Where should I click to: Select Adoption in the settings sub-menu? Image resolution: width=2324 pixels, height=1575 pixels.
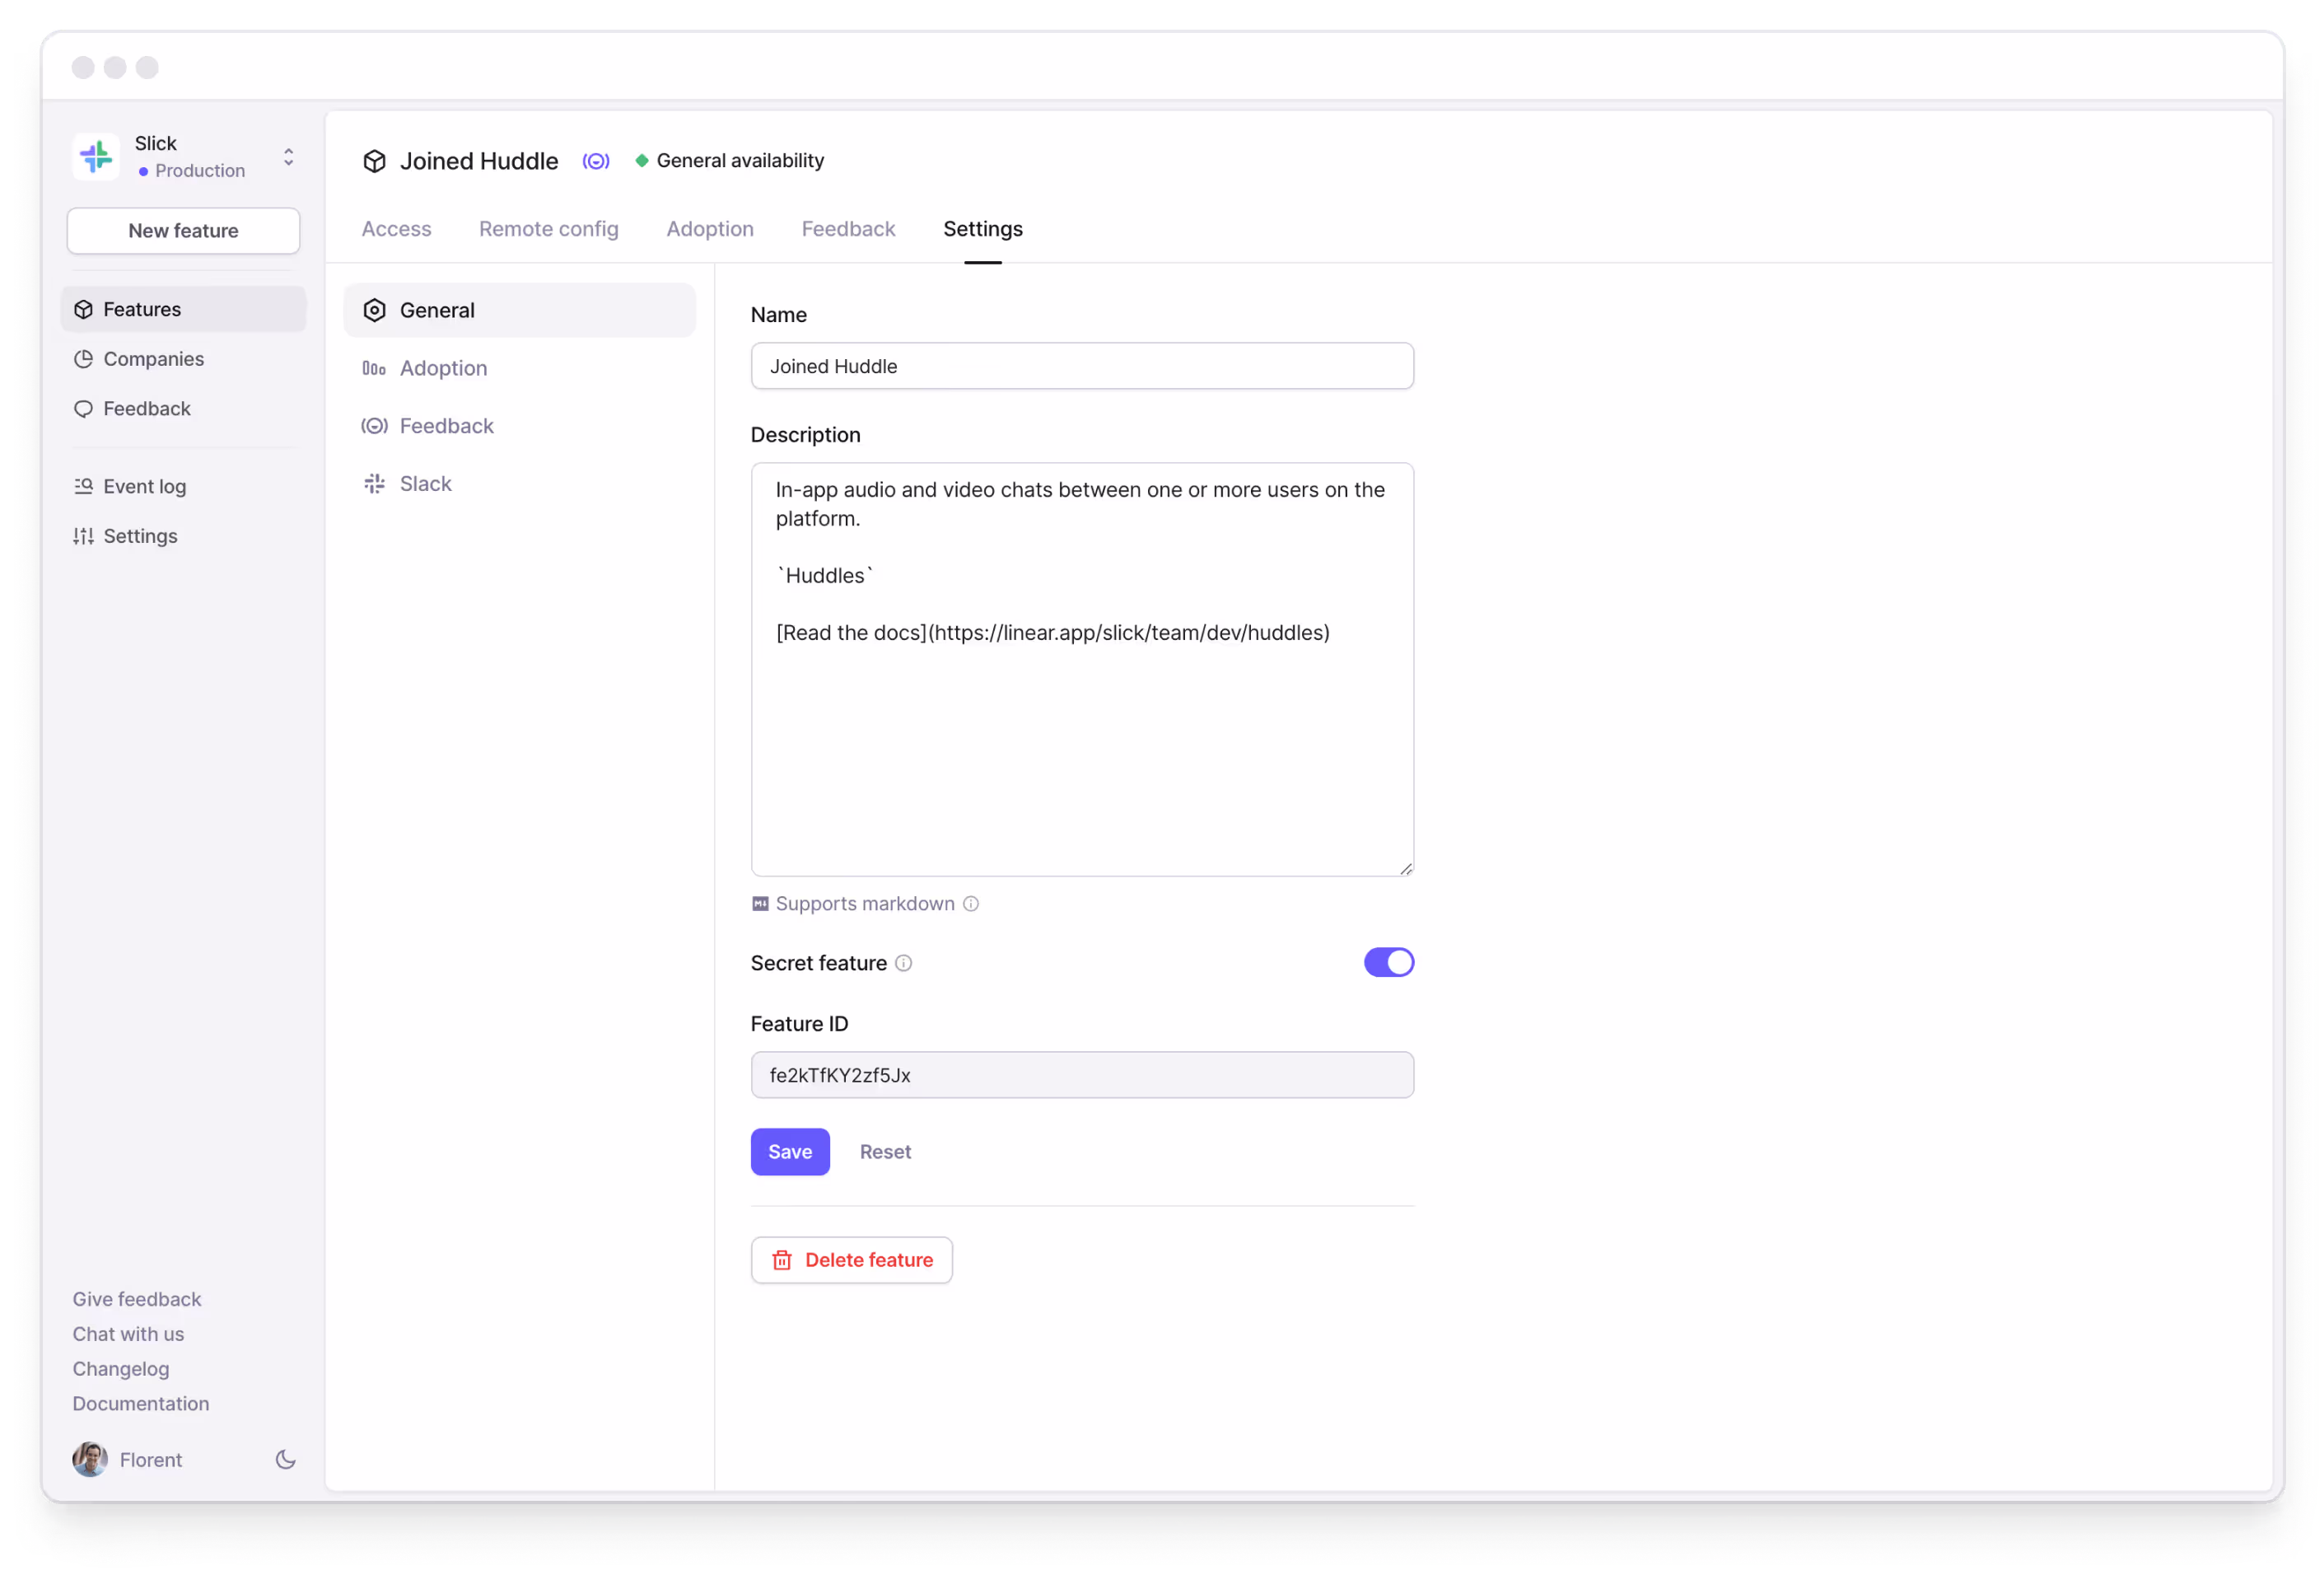(x=520, y=369)
